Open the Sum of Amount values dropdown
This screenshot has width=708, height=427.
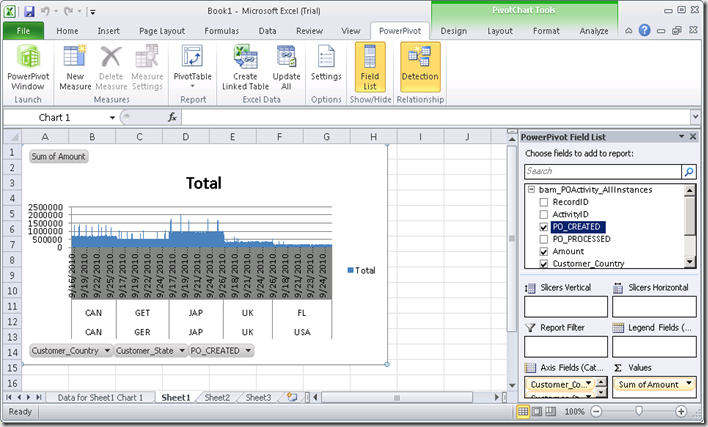pos(689,384)
